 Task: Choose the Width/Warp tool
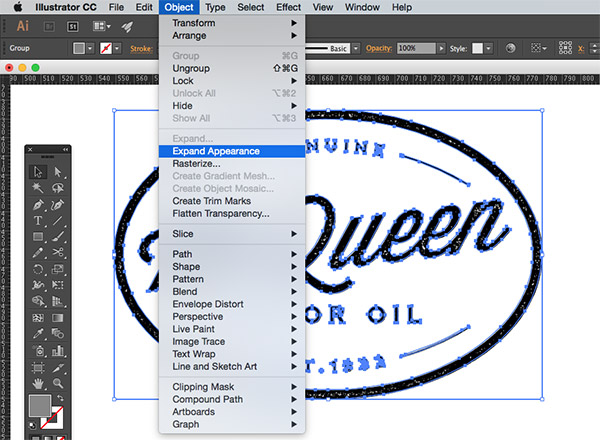click(38, 285)
